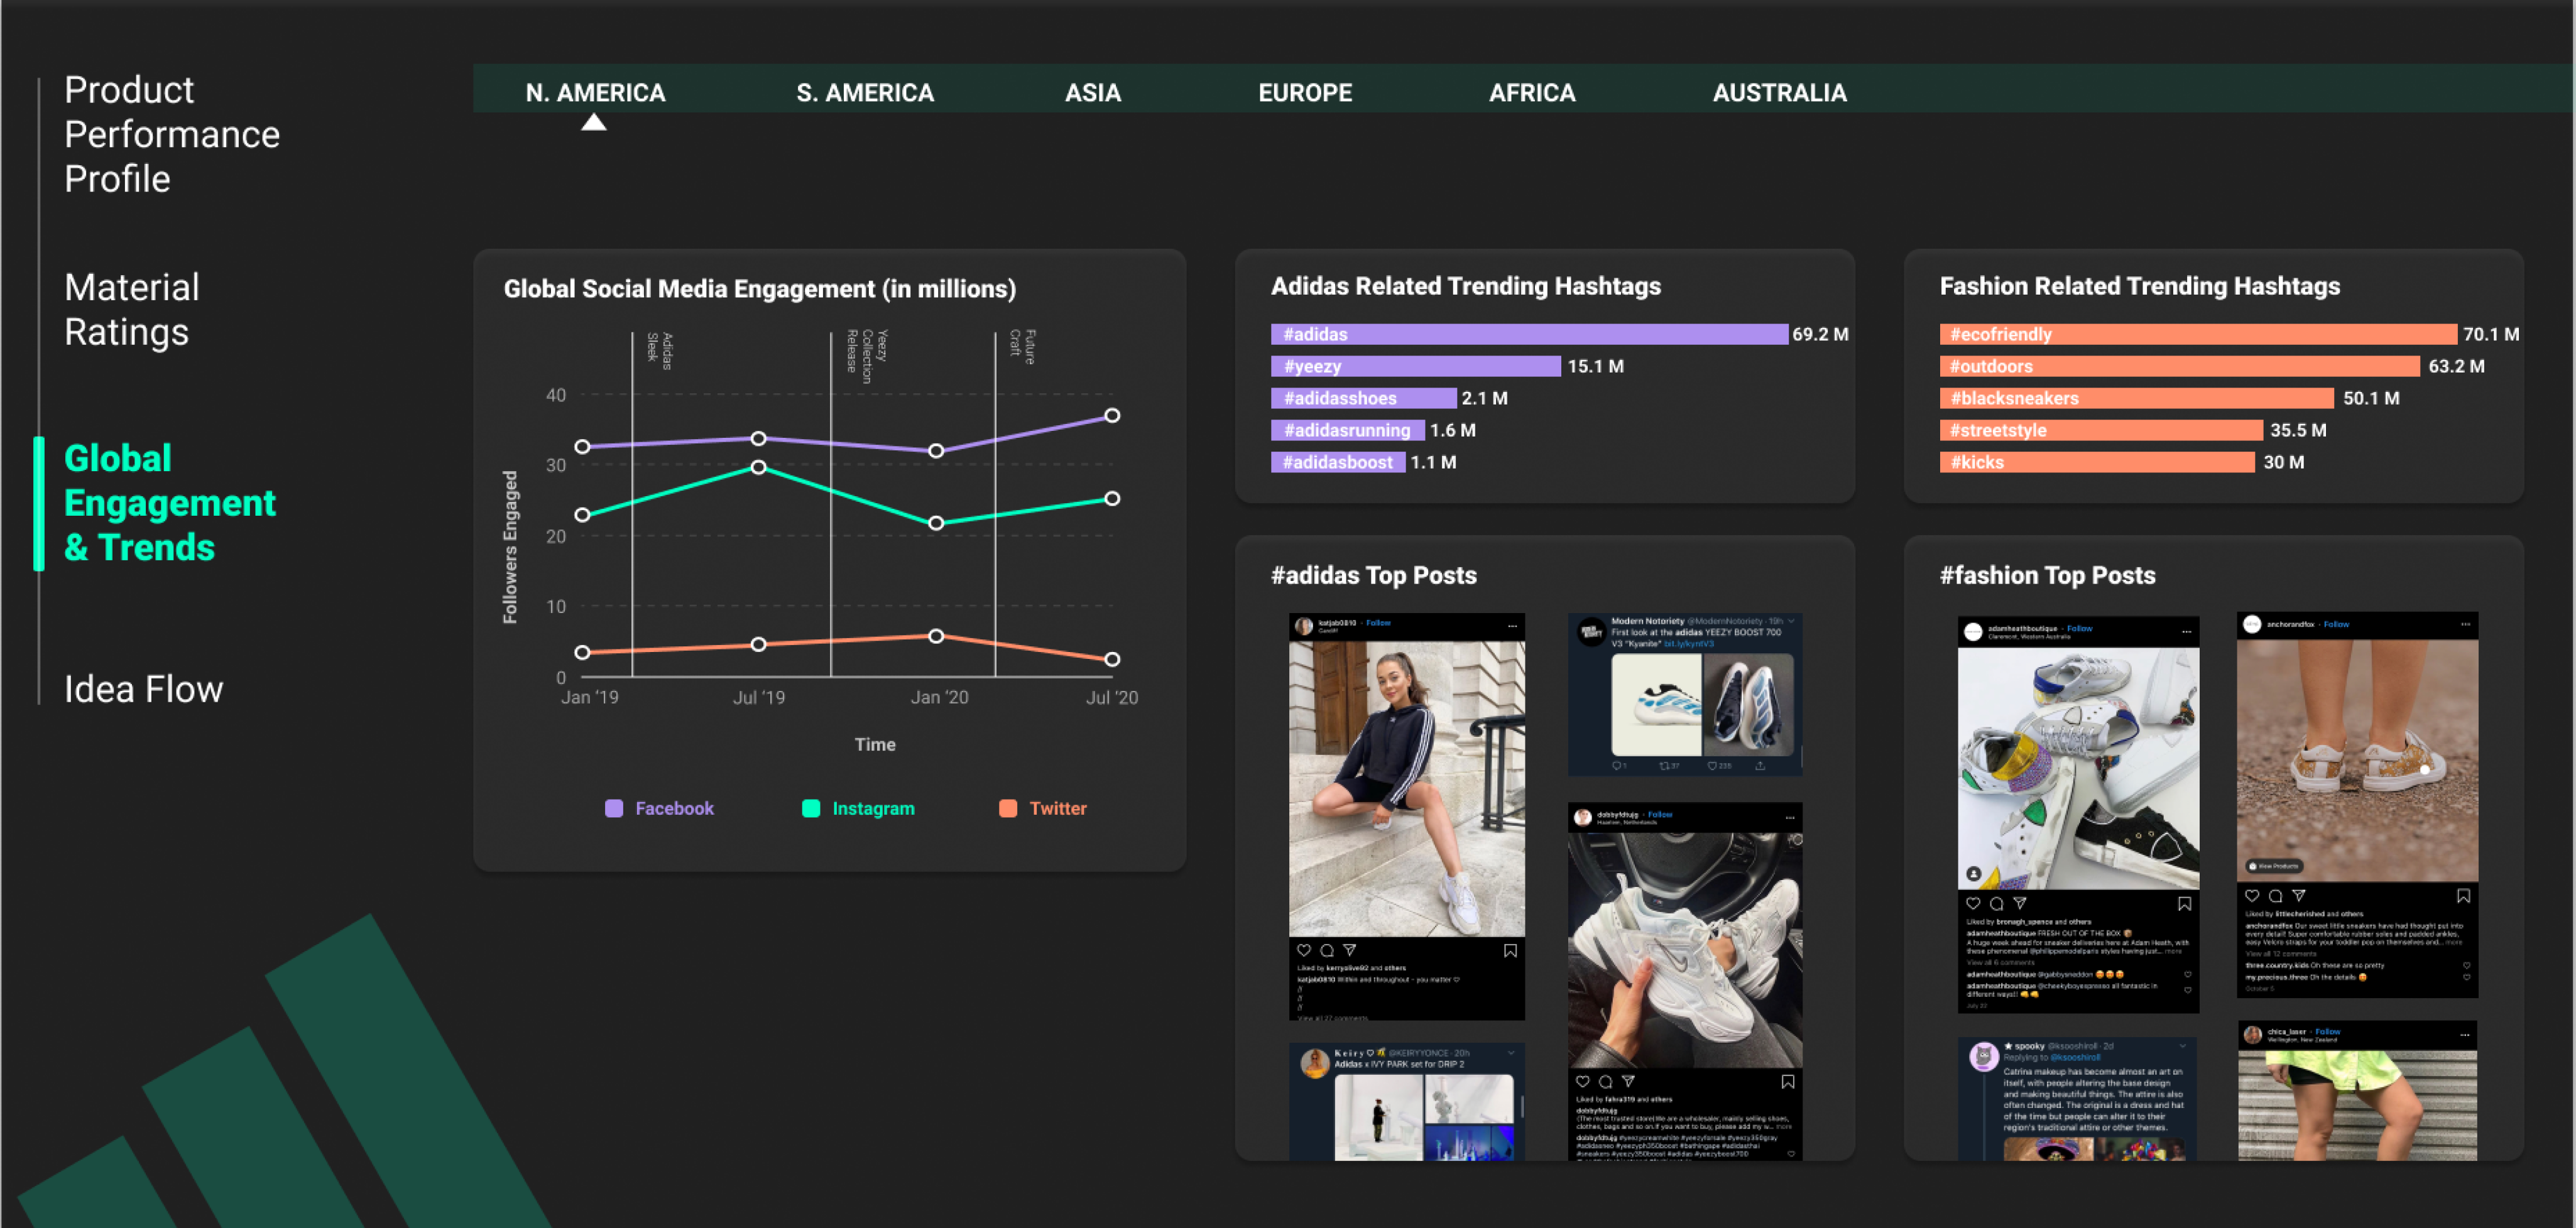The height and width of the screenshot is (1228, 2576).
Task: Follow anchorandfox account
Action: click(2336, 624)
